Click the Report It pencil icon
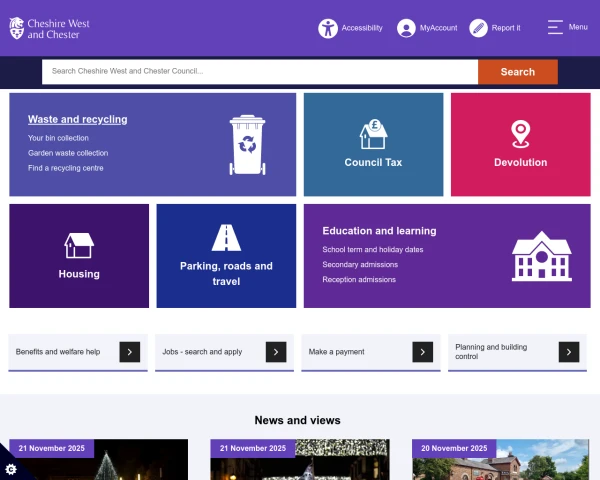 [x=478, y=28]
